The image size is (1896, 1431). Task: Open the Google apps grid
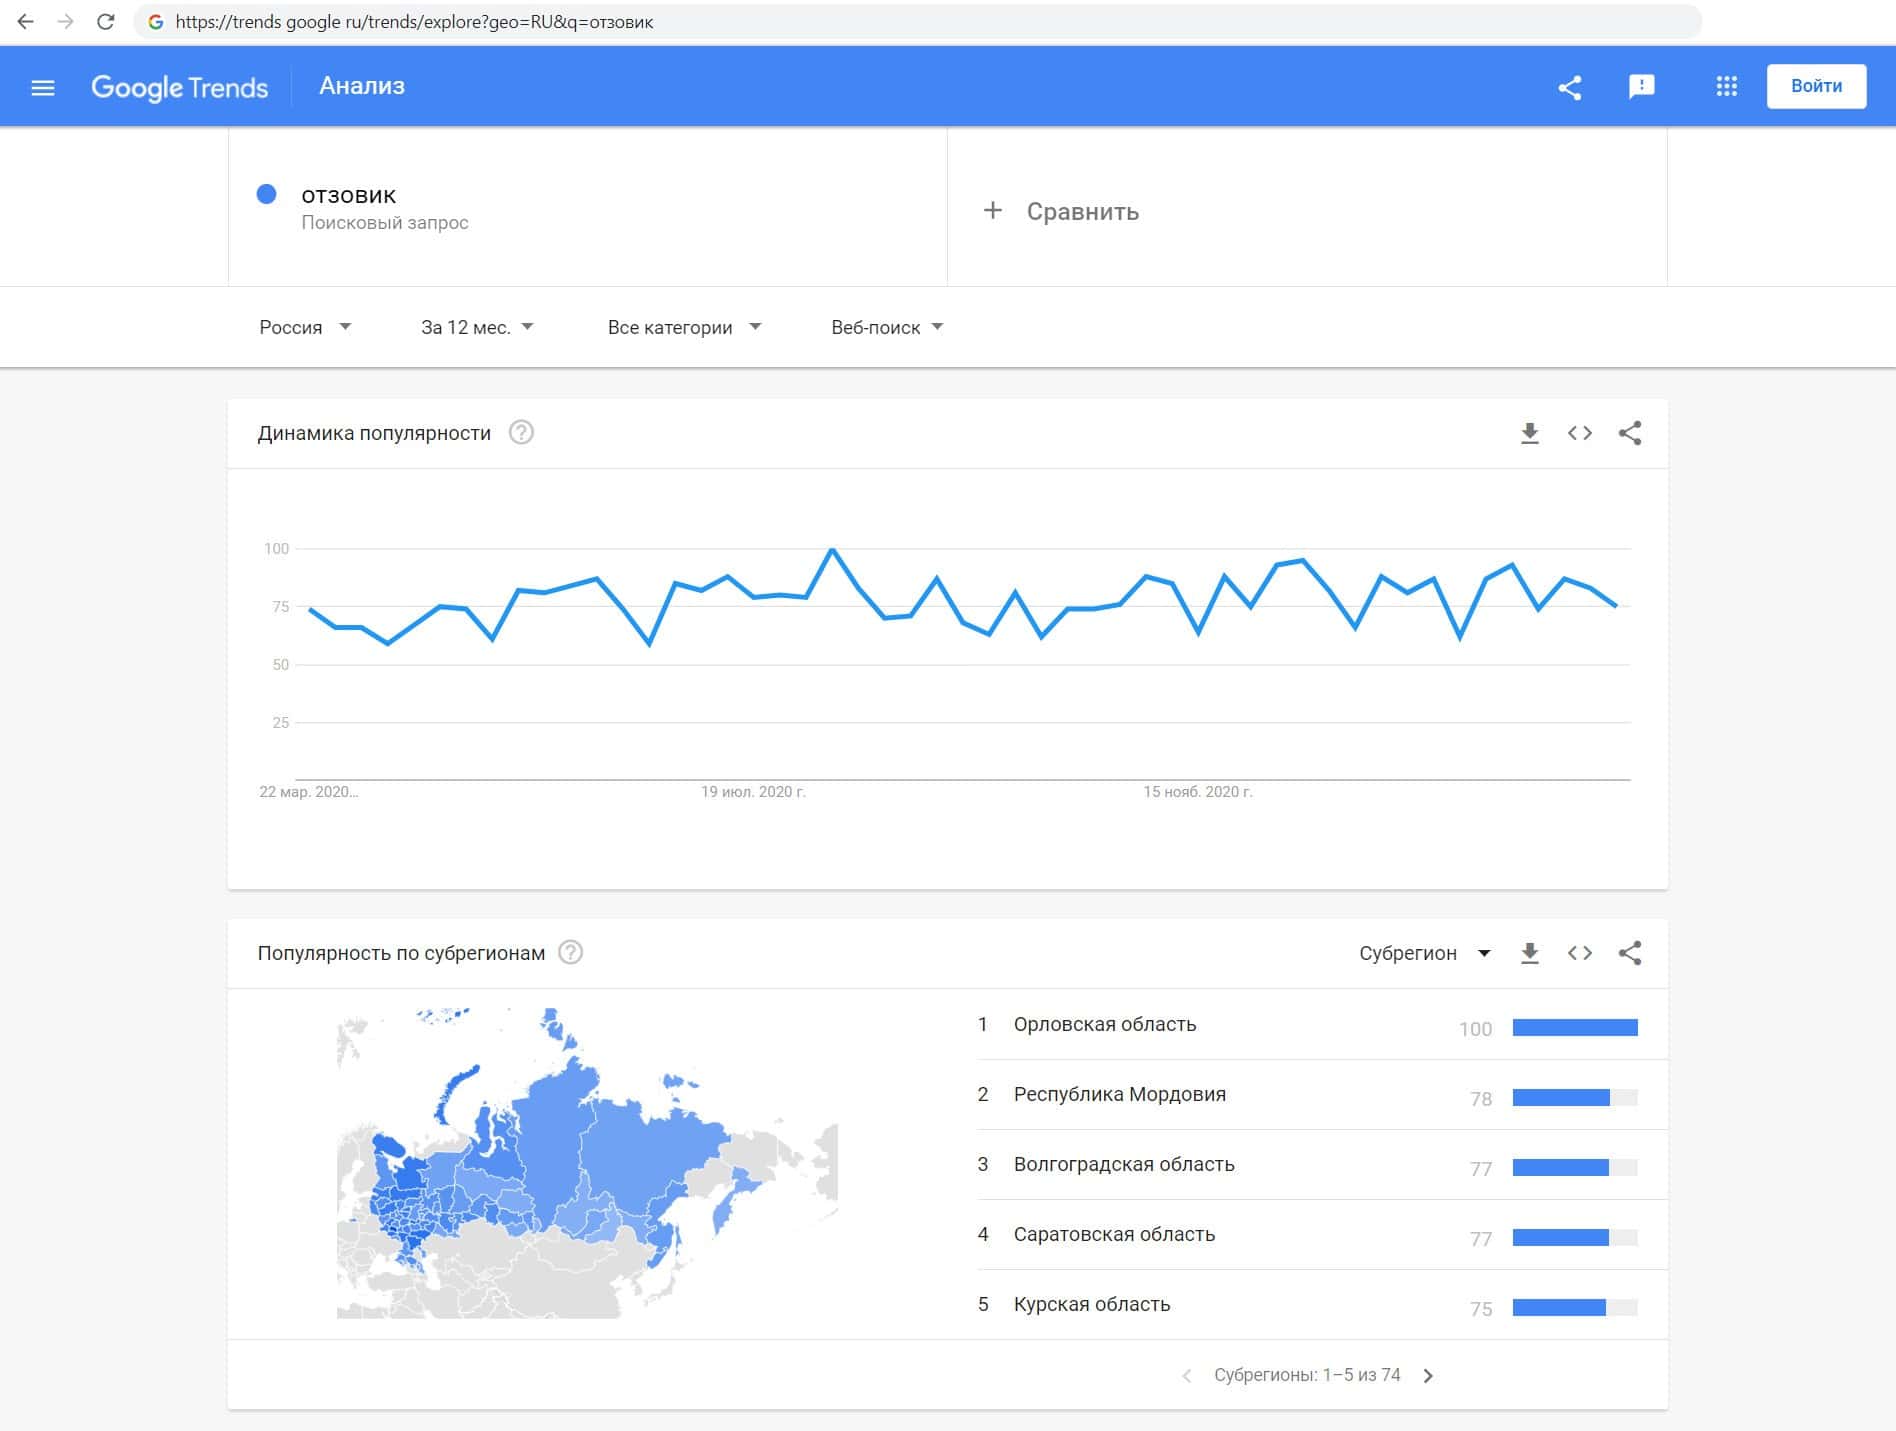pyautogui.click(x=1726, y=87)
